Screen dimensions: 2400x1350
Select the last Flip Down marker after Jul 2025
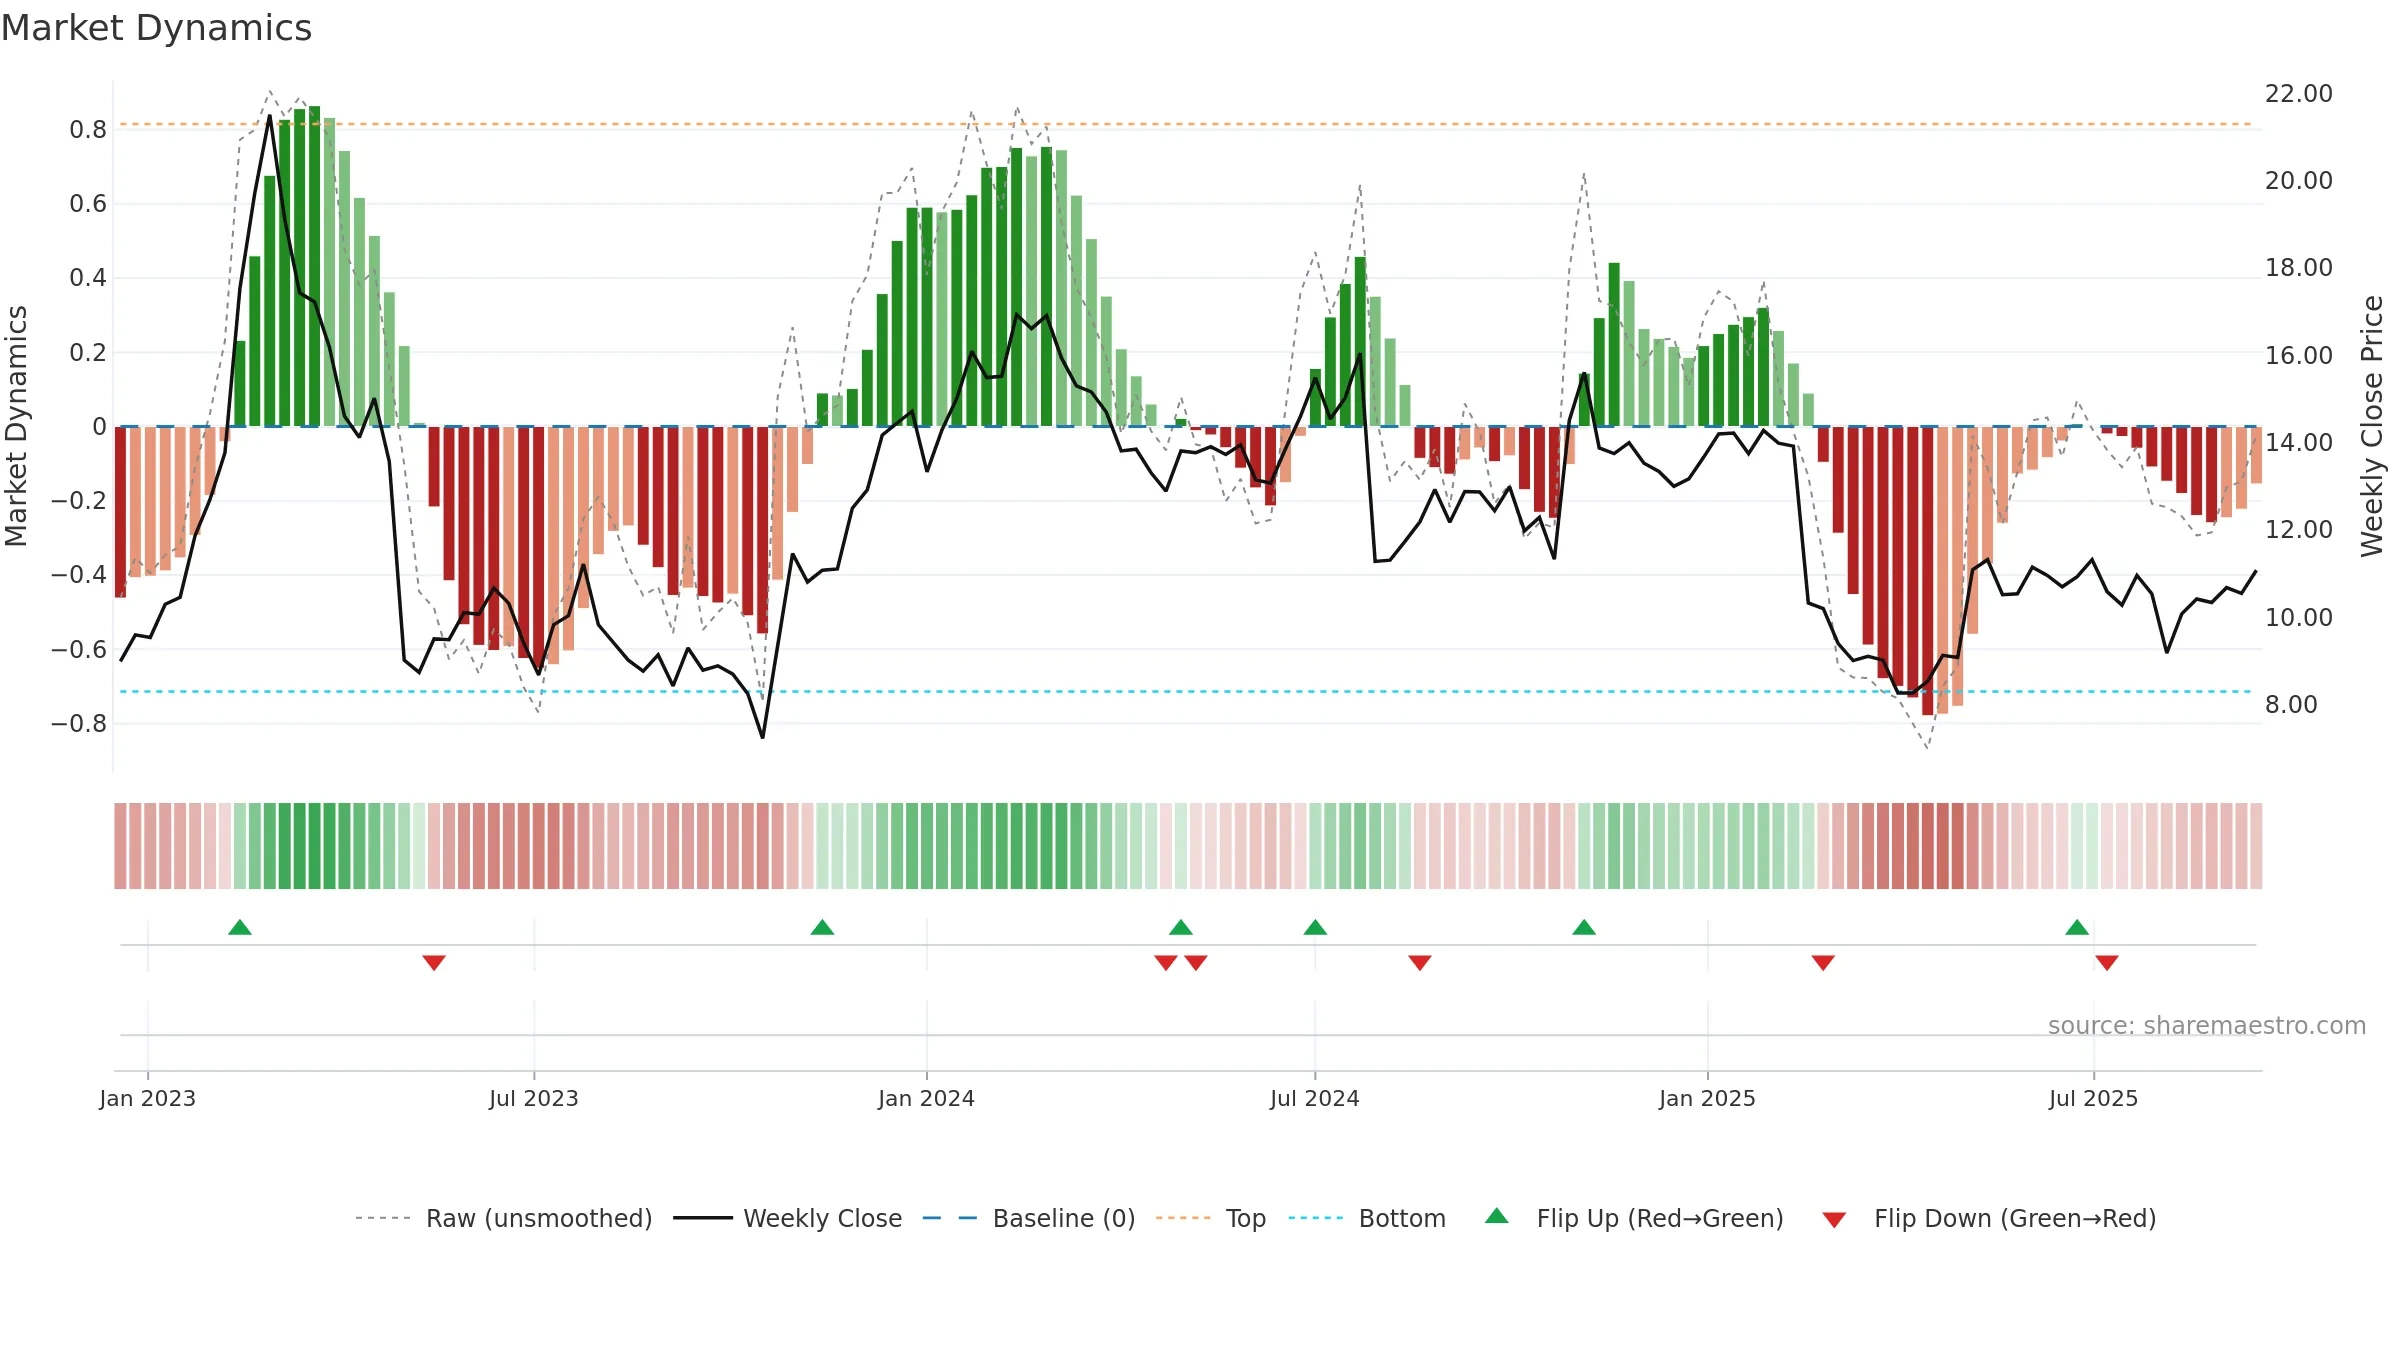pos(2107,963)
